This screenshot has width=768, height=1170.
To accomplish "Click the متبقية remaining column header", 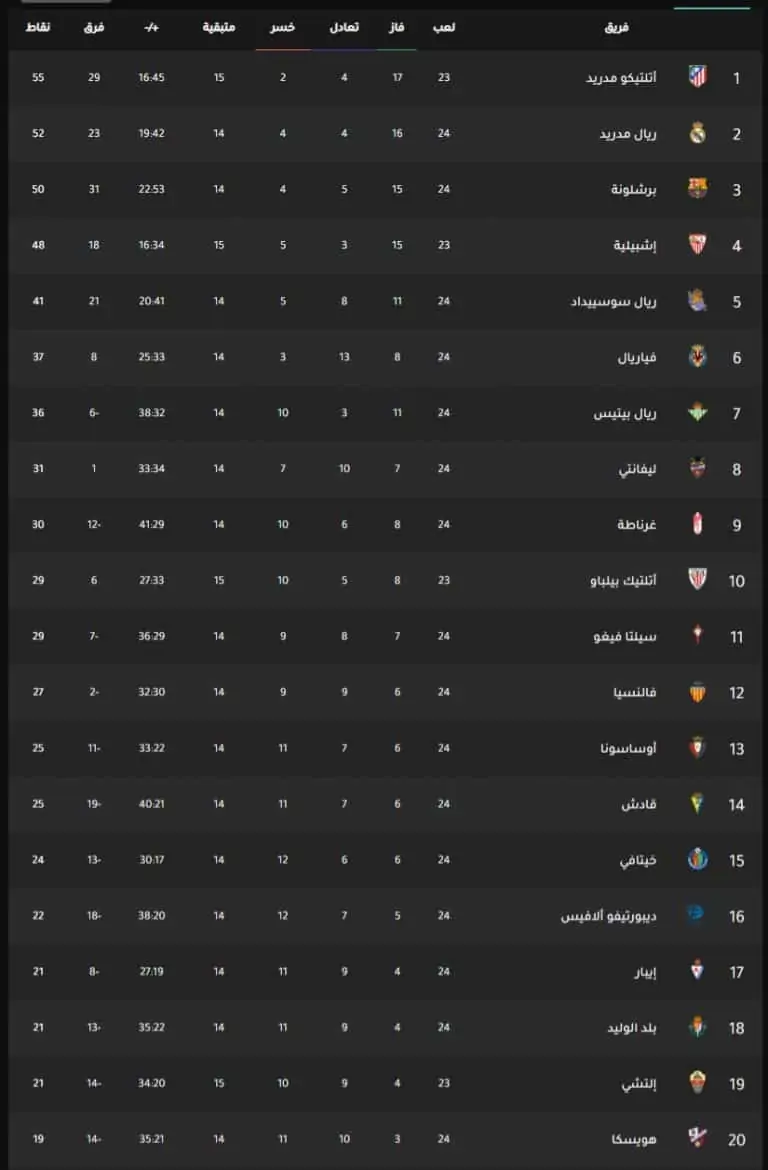I will (219, 28).
